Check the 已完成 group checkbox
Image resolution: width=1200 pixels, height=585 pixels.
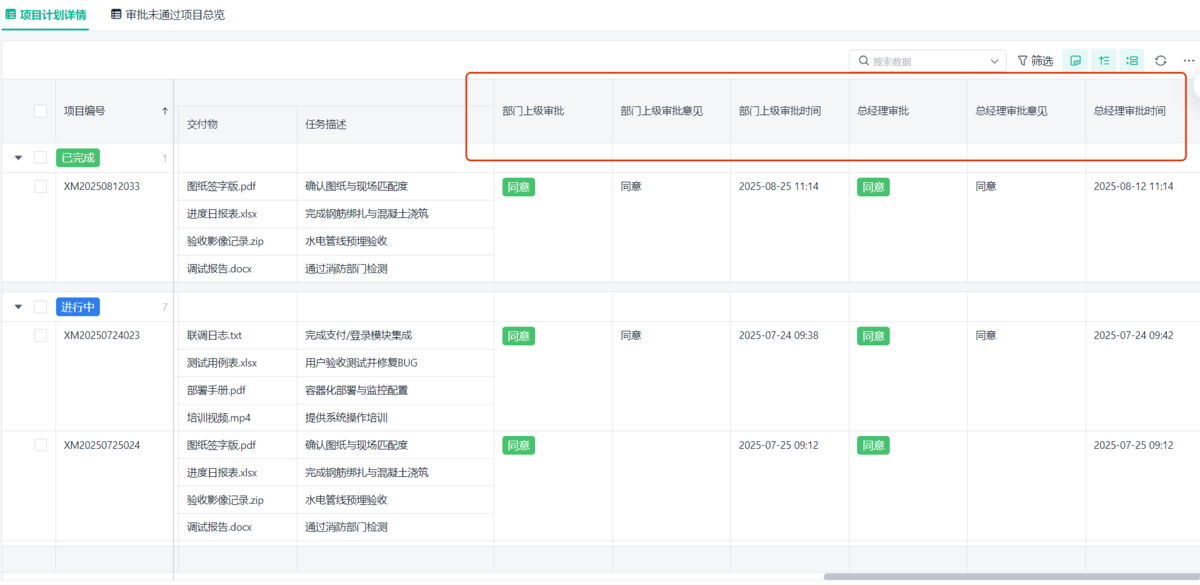coord(41,157)
